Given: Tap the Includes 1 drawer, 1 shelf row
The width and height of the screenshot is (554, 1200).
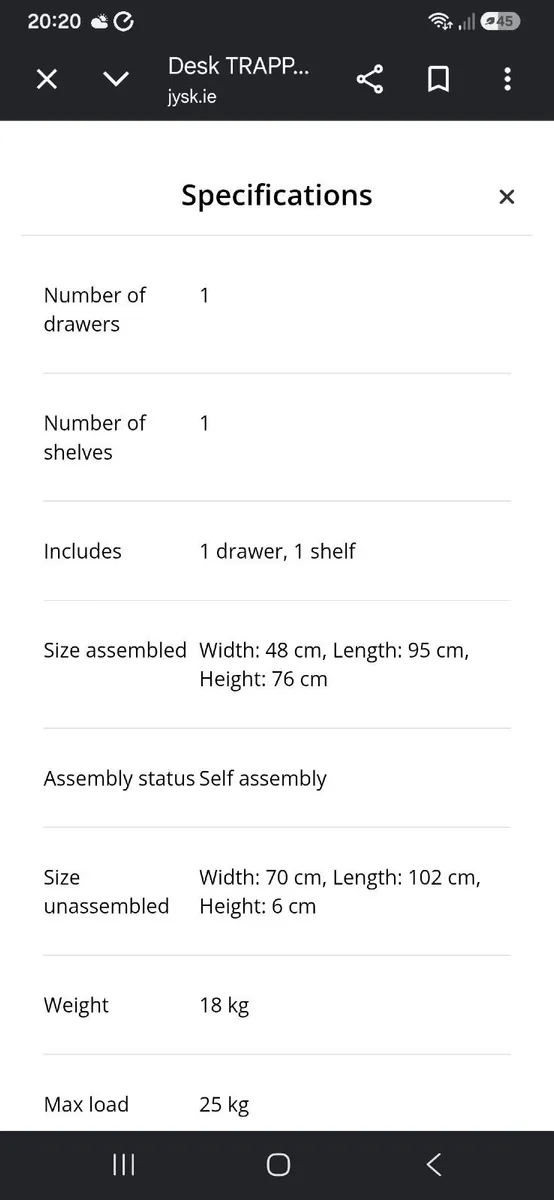Looking at the screenshot, I should [x=277, y=551].
